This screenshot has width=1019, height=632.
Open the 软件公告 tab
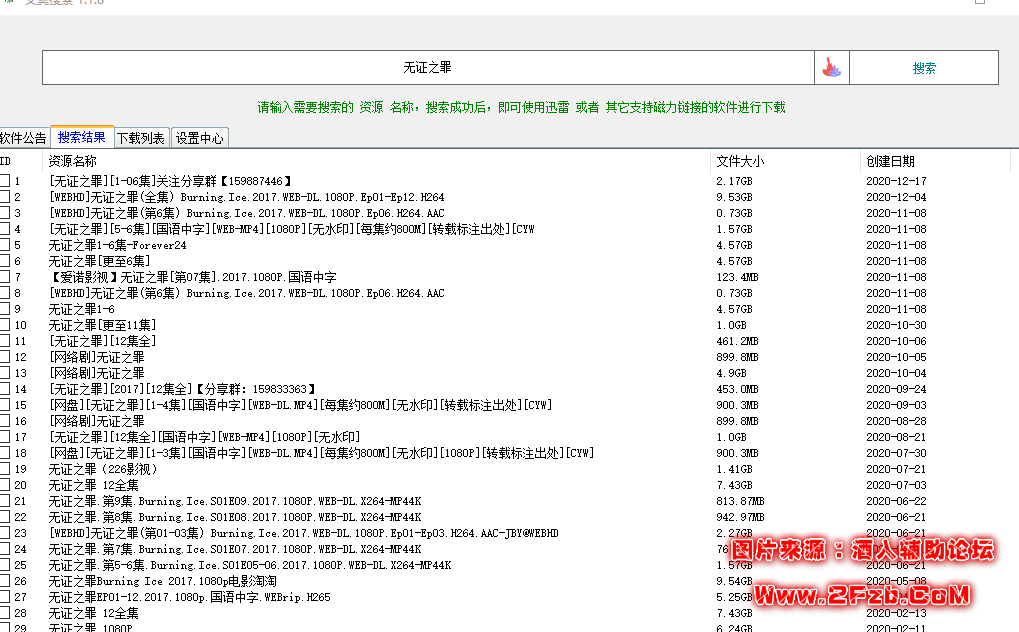(23, 138)
